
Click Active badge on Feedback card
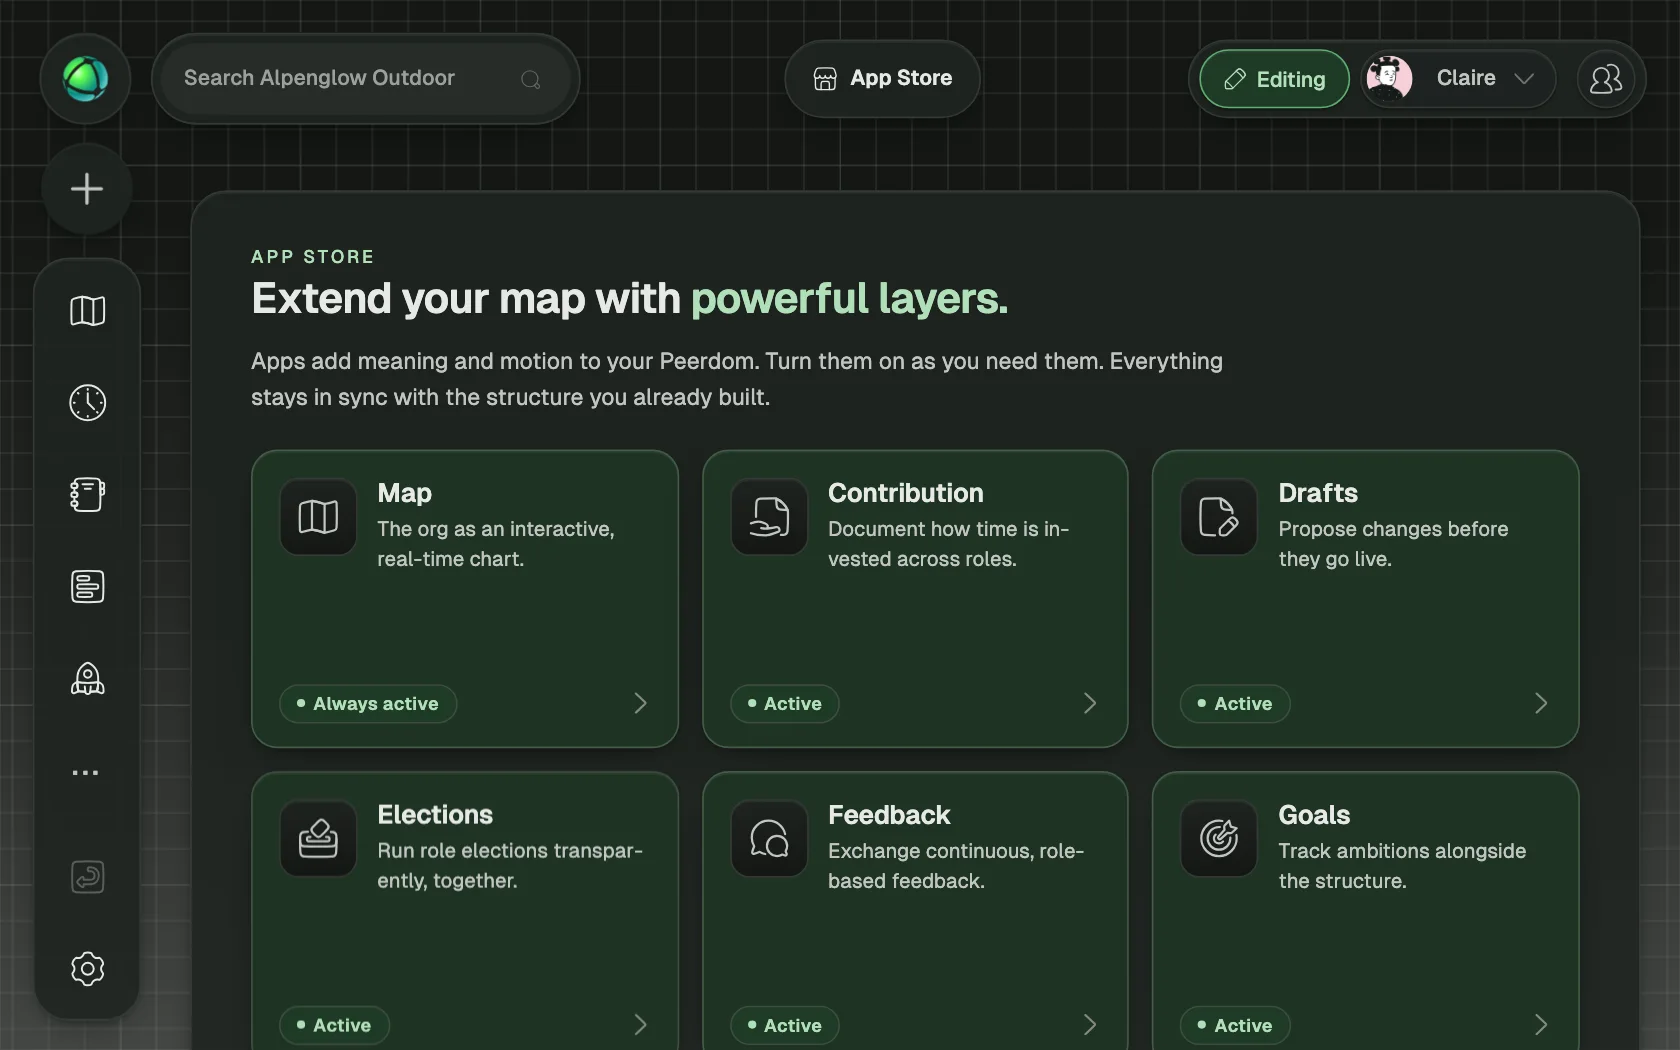785,1026
